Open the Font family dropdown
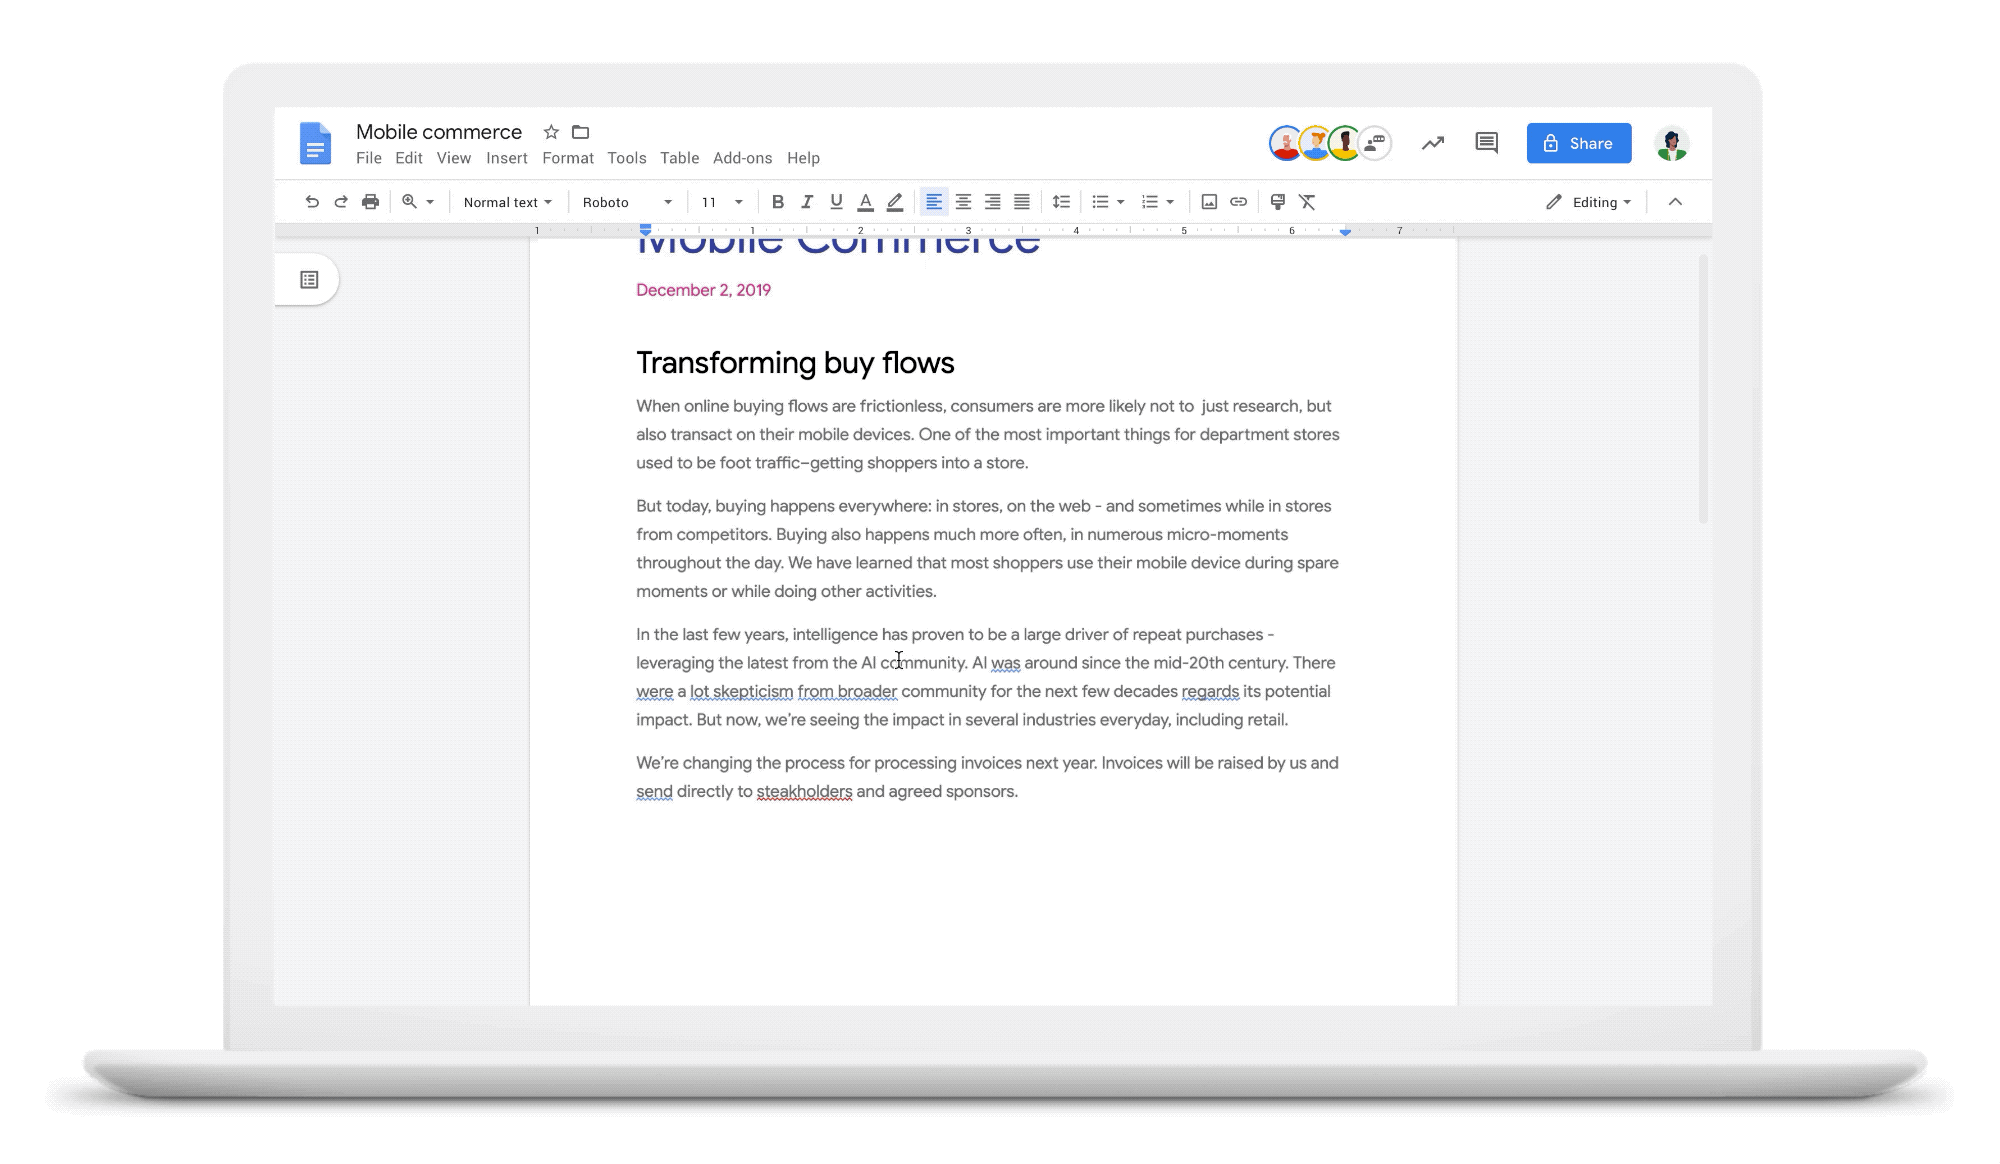Viewport: 2000px width, 1164px height. point(625,201)
